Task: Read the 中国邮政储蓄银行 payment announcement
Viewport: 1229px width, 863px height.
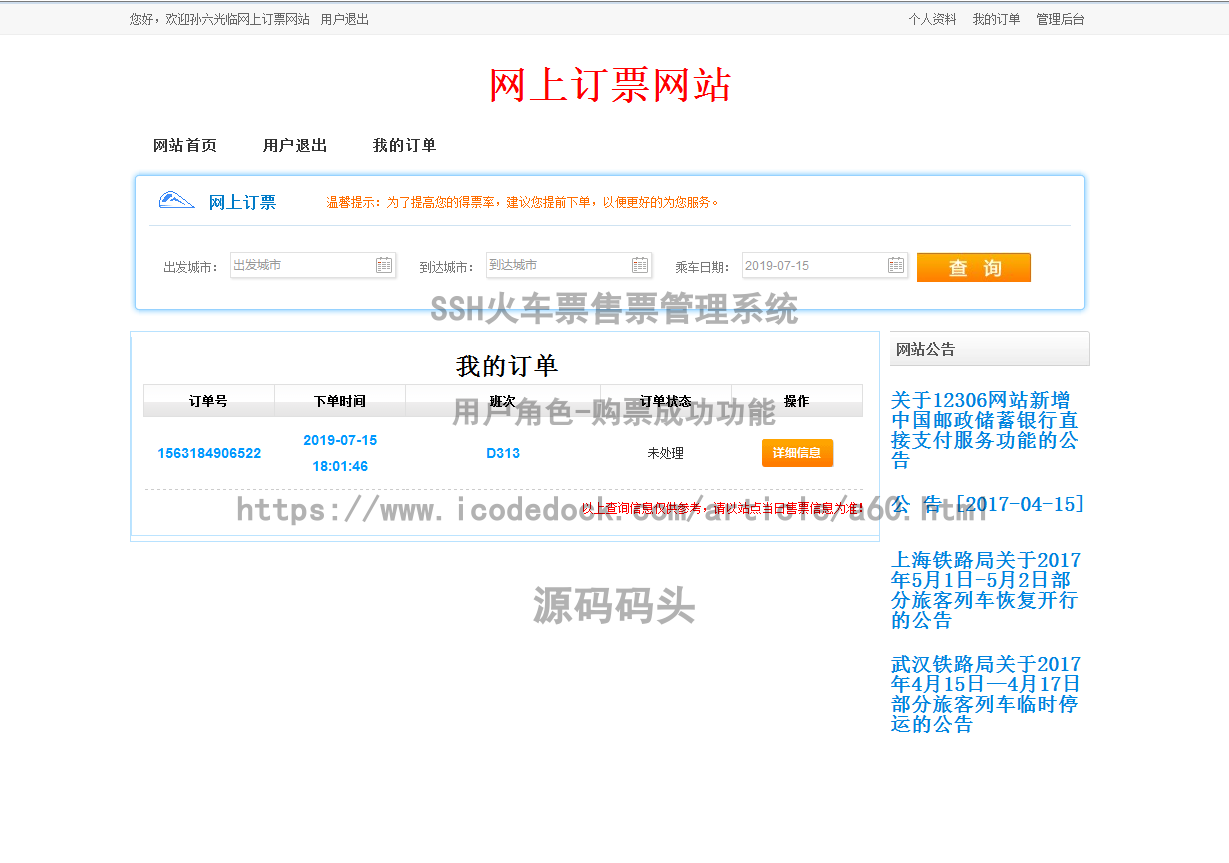Action: [984, 430]
